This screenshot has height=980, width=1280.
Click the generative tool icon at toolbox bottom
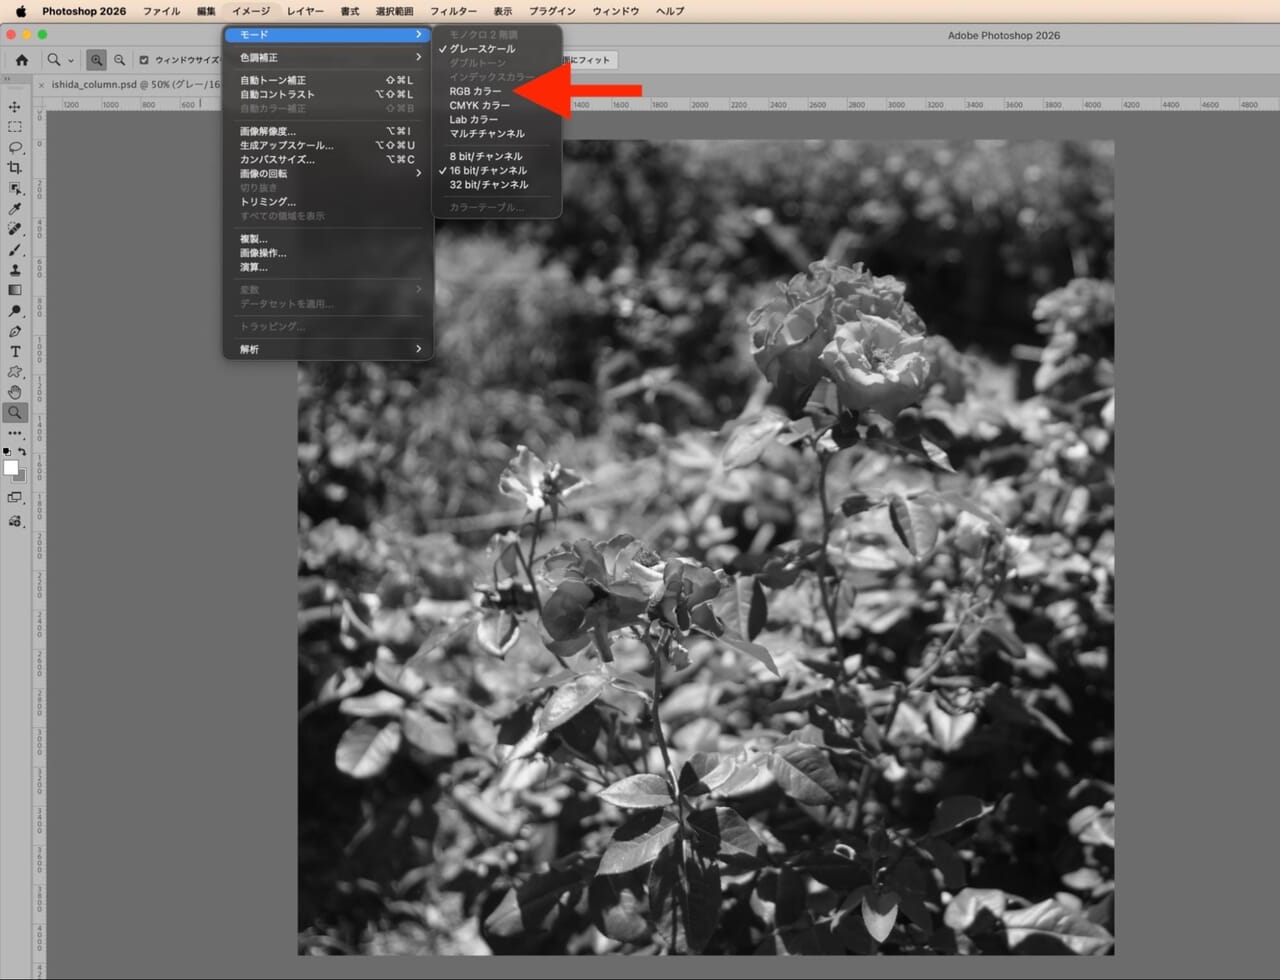(14, 521)
